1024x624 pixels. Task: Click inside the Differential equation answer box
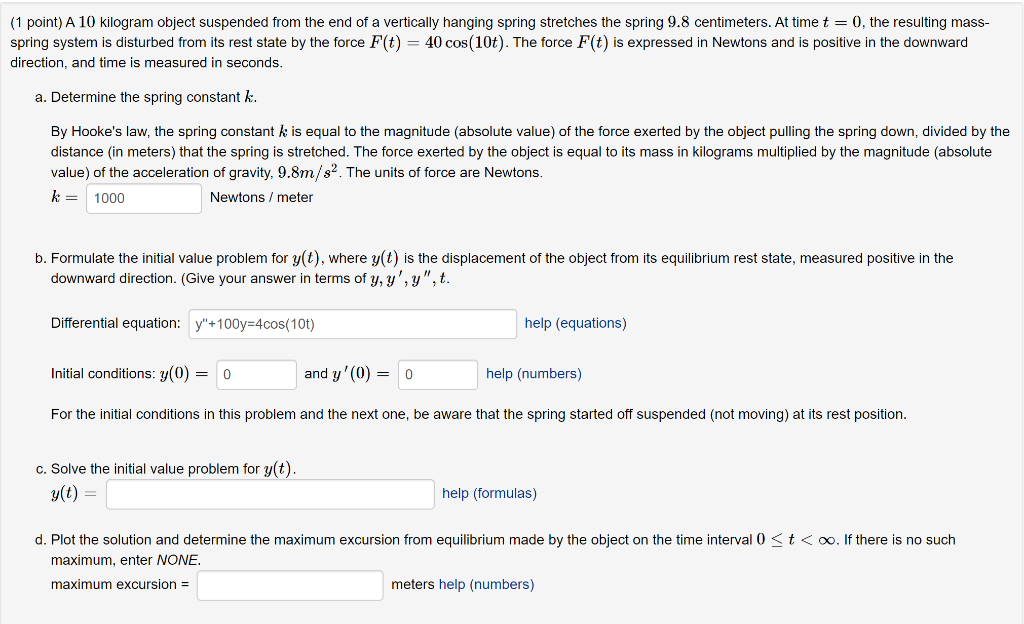(x=352, y=323)
